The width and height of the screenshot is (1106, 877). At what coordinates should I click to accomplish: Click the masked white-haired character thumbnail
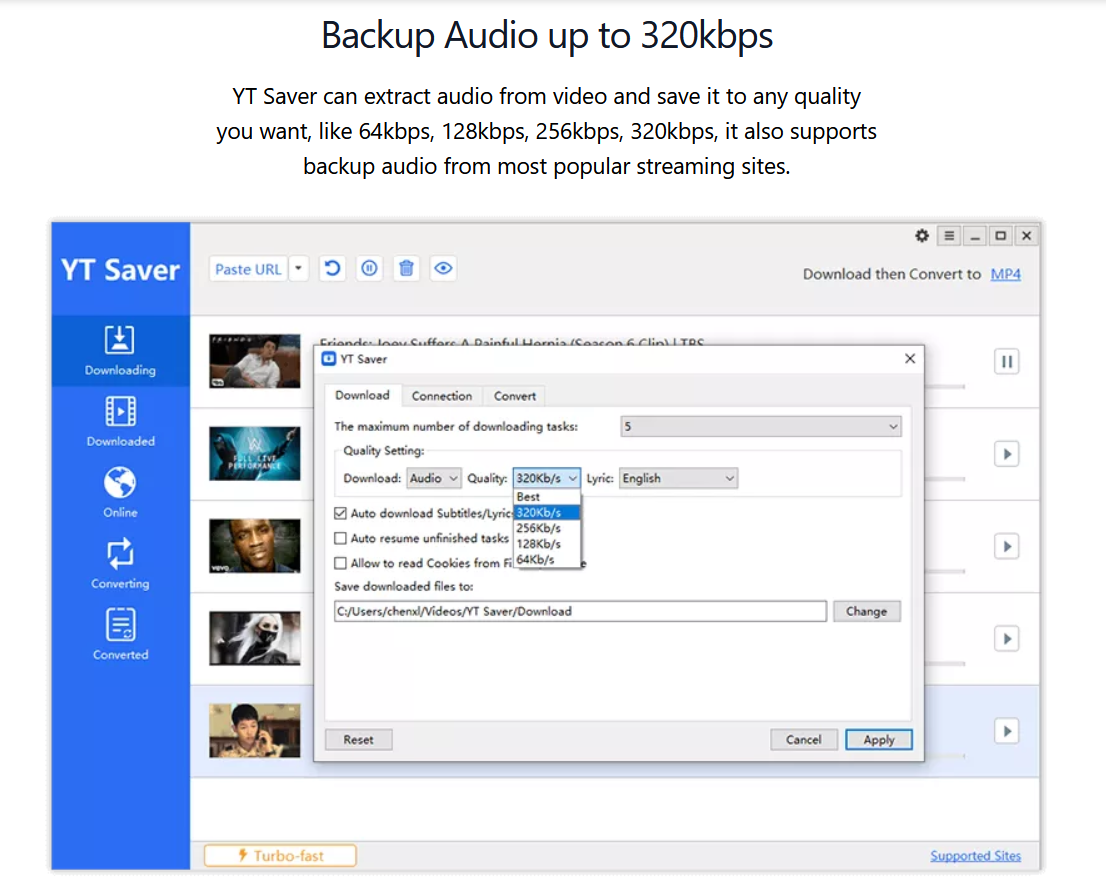click(x=255, y=639)
